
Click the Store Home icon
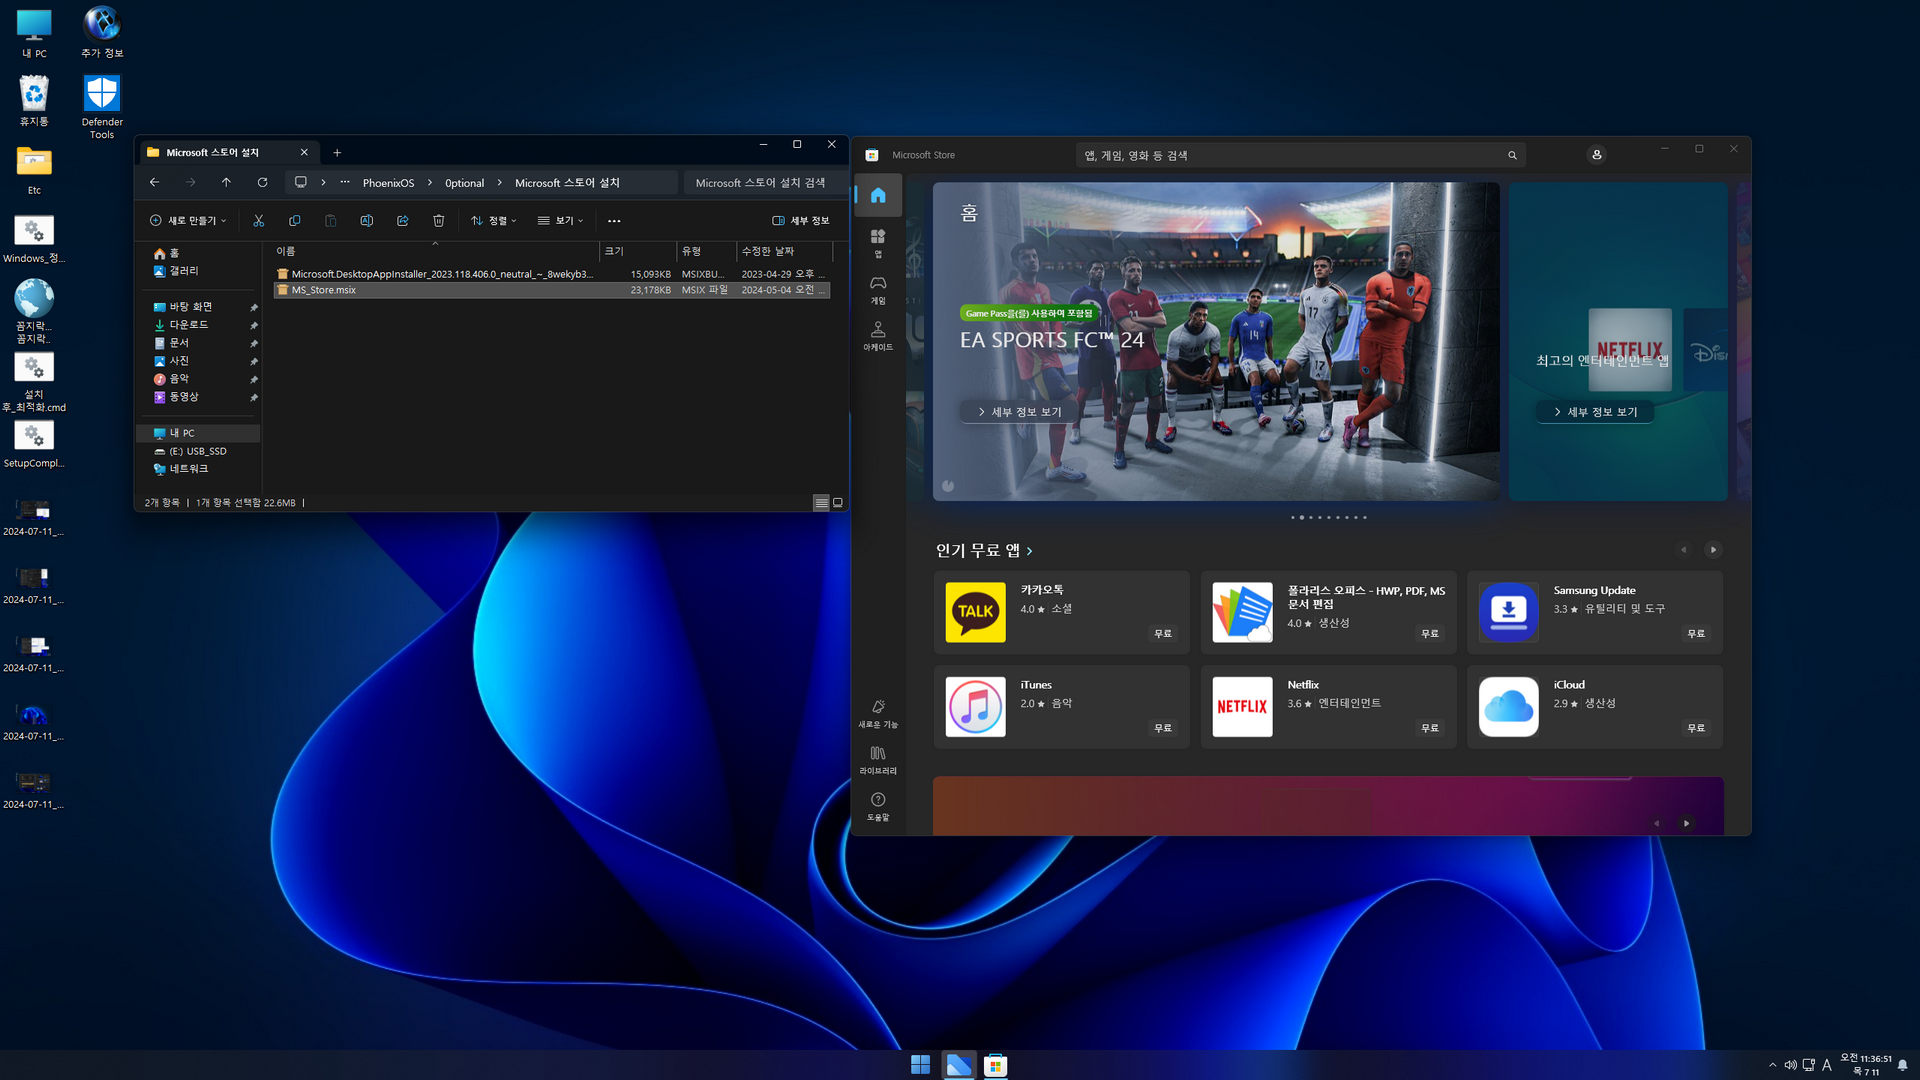coord(877,195)
